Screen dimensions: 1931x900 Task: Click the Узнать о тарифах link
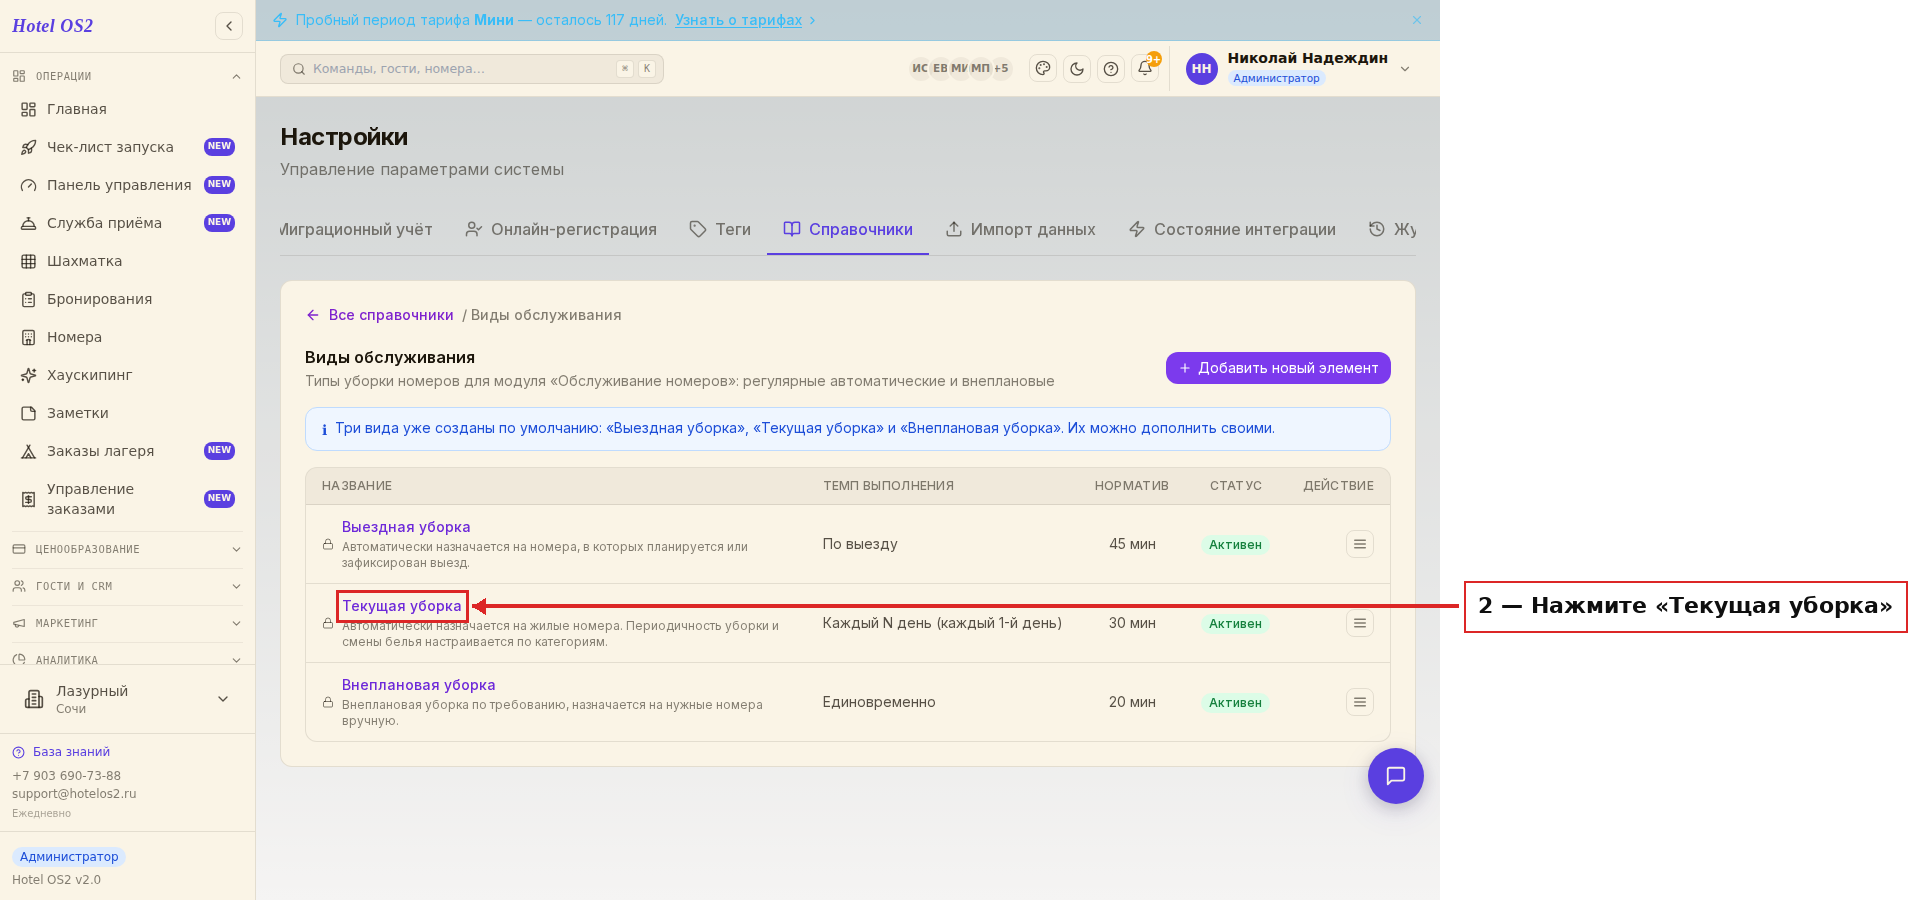738,20
